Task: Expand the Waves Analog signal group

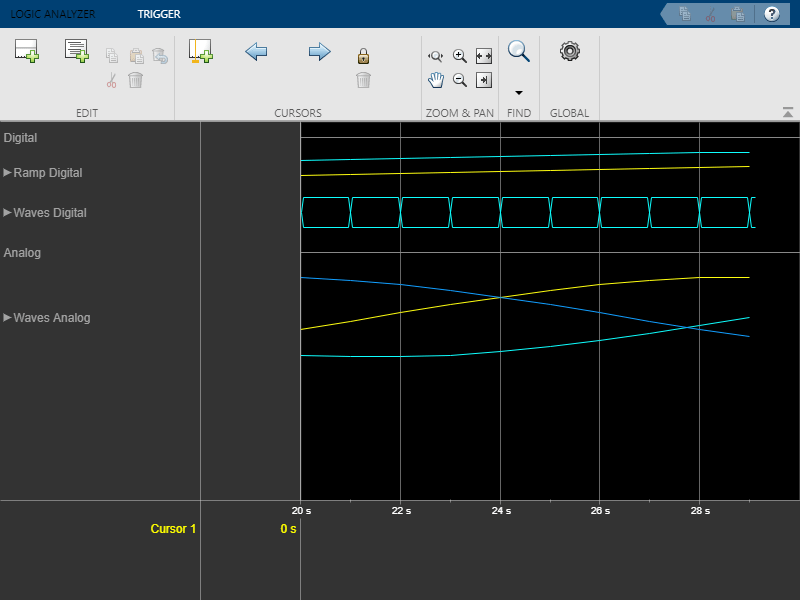Action: coord(8,318)
